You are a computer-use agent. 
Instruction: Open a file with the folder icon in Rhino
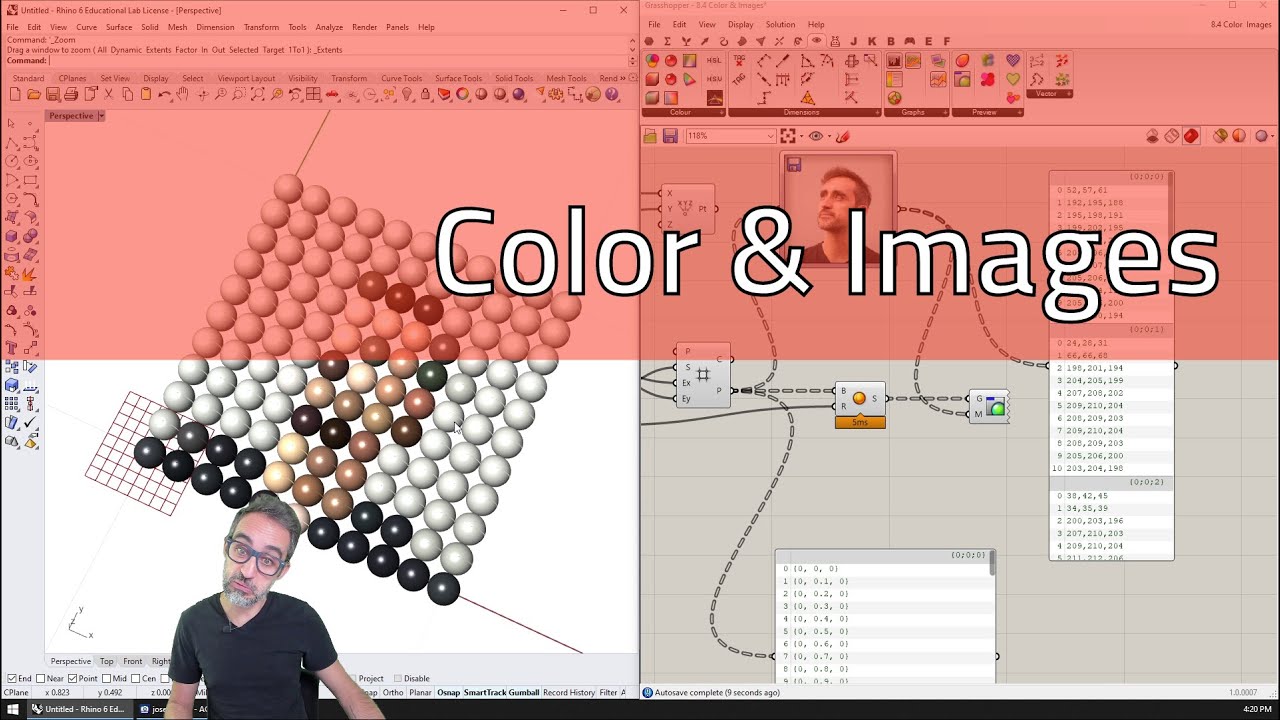point(34,94)
